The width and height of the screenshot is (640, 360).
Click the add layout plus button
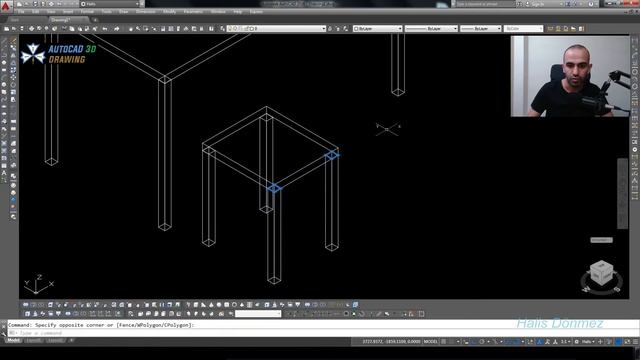point(71,340)
